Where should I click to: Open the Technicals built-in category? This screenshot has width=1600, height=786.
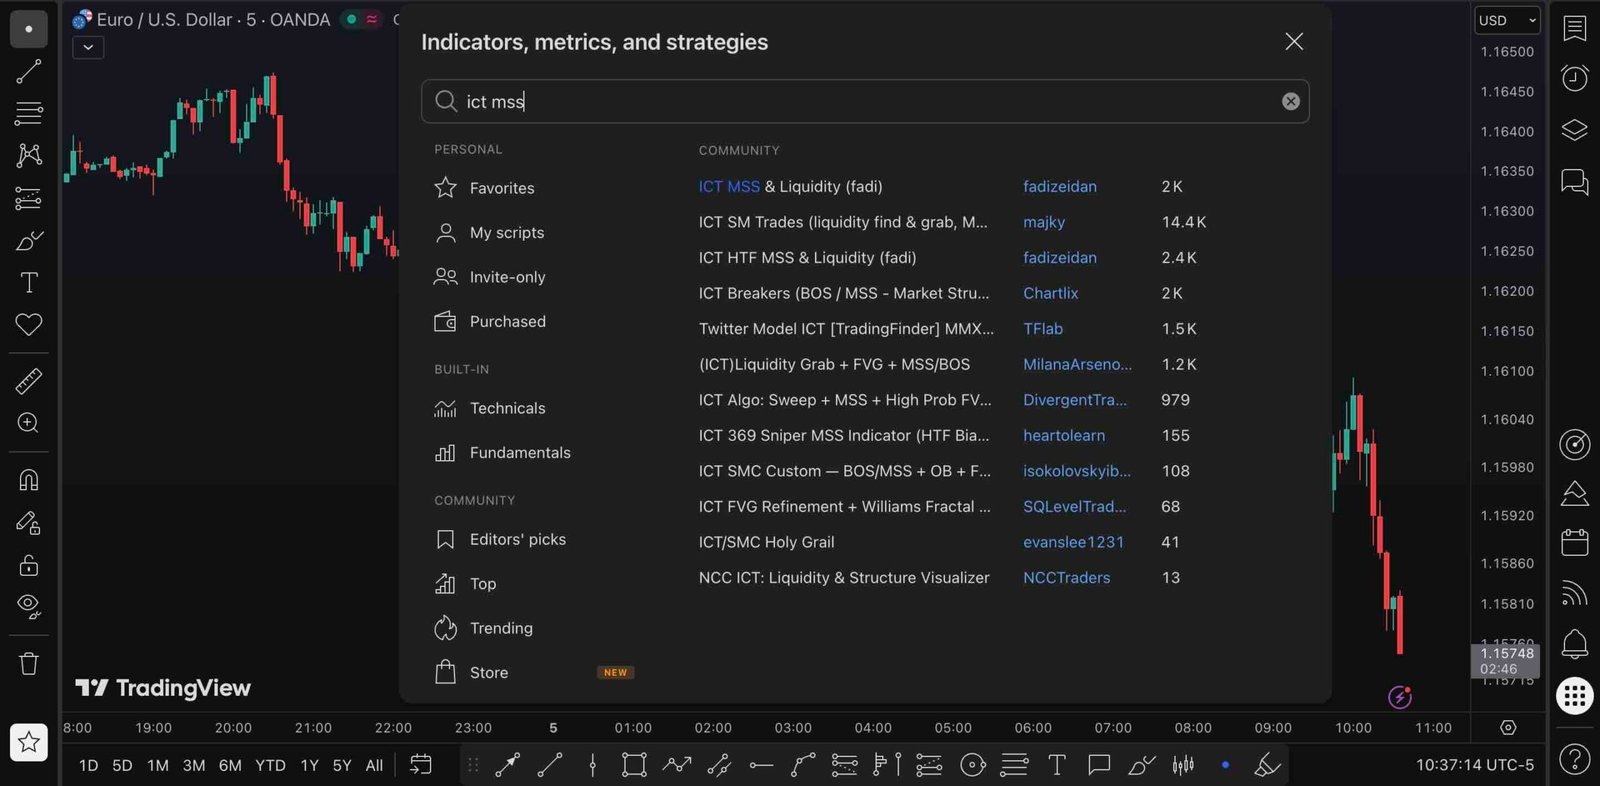[490, 408]
